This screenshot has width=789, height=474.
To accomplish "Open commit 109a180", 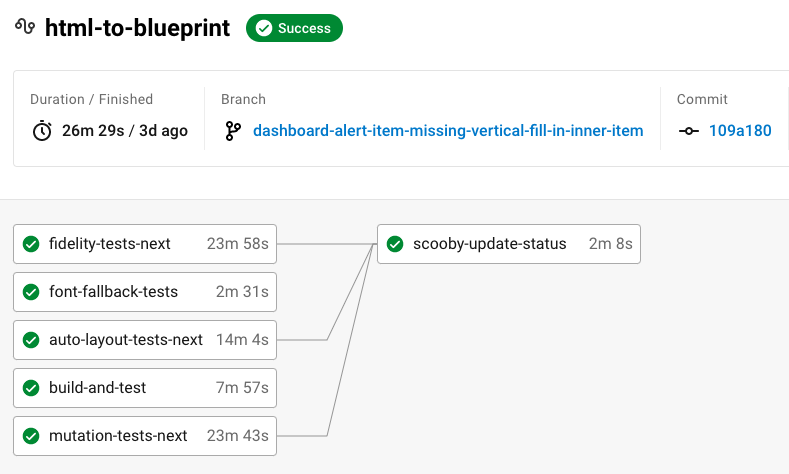I will 740,131.
